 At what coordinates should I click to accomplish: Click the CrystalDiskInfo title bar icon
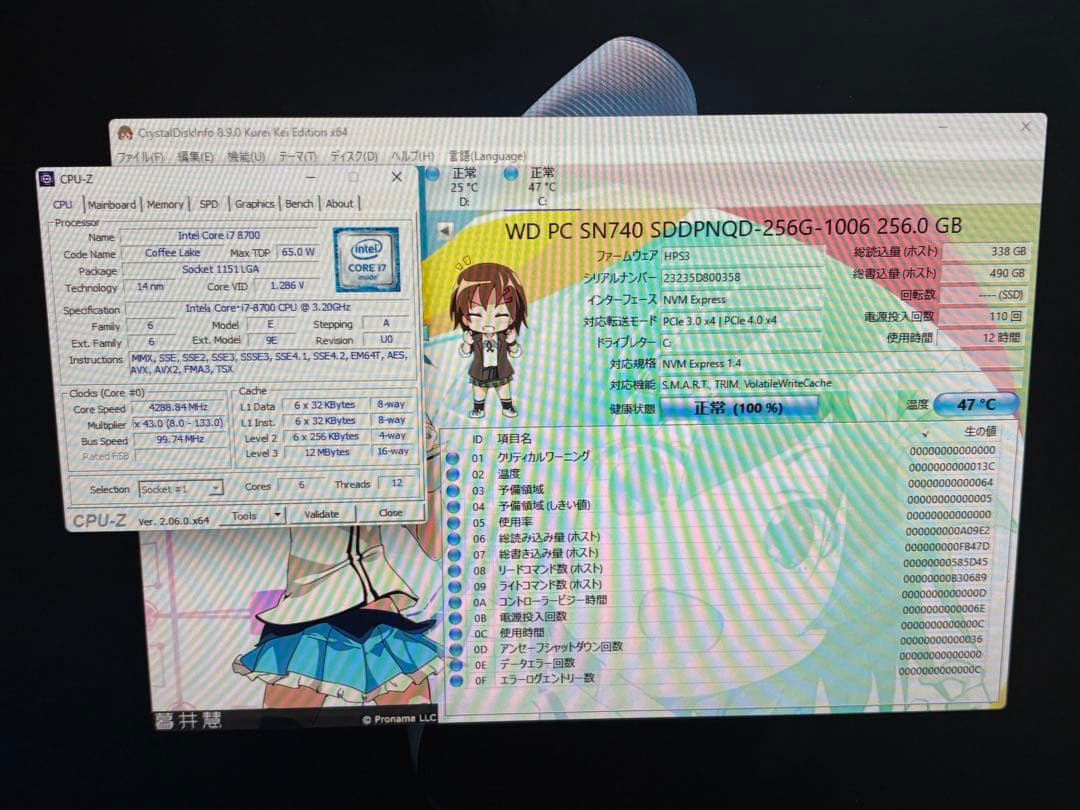click(x=125, y=133)
